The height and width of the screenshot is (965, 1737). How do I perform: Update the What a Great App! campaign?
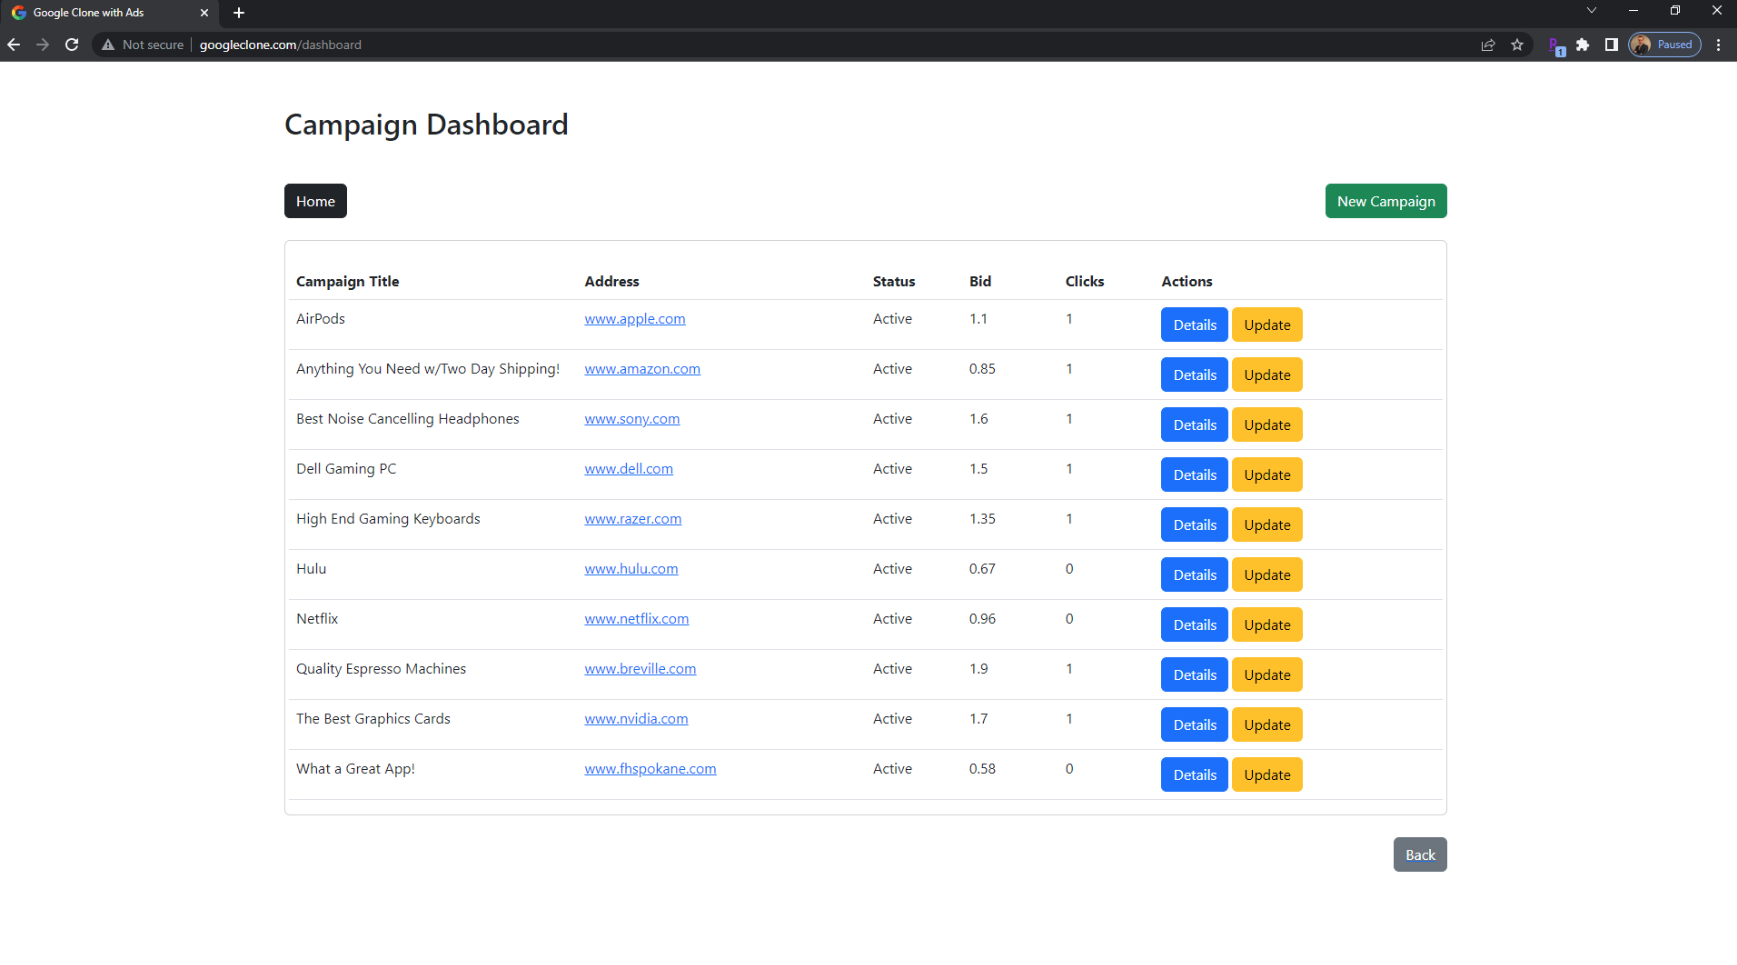click(x=1267, y=775)
